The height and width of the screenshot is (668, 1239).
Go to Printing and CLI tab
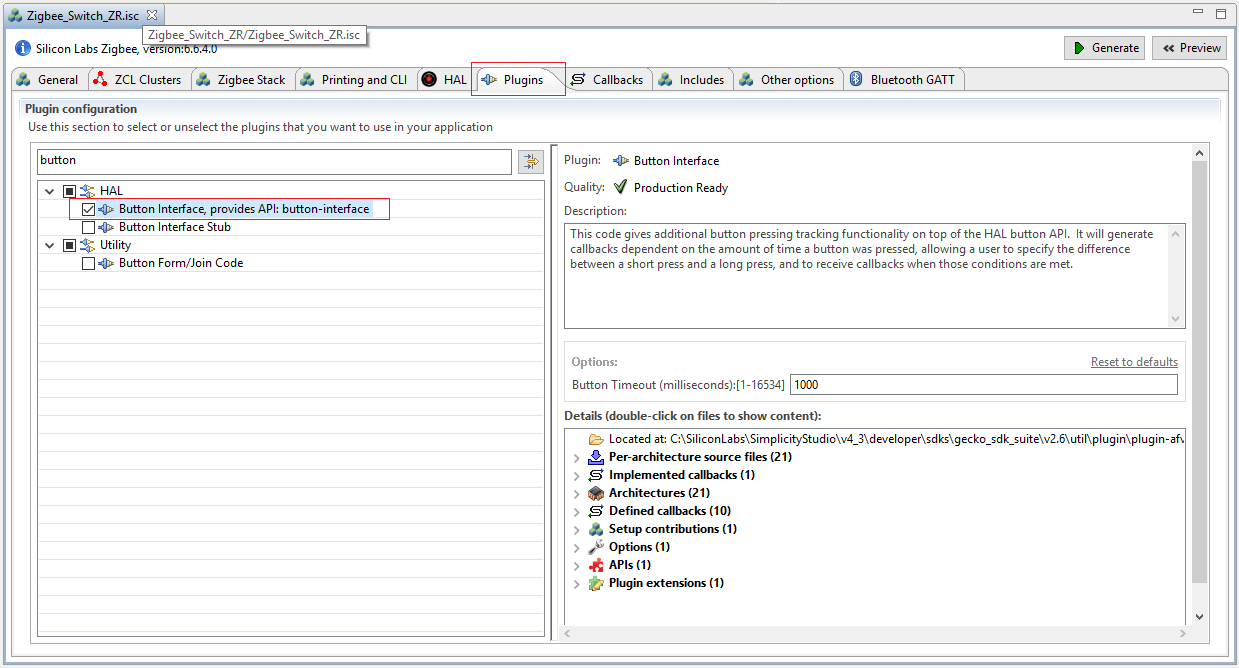click(355, 80)
